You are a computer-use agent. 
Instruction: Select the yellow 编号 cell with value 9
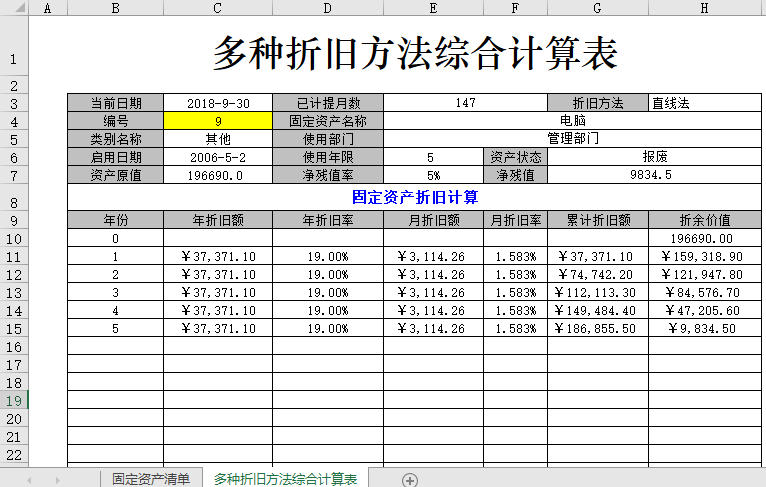[x=217, y=121]
